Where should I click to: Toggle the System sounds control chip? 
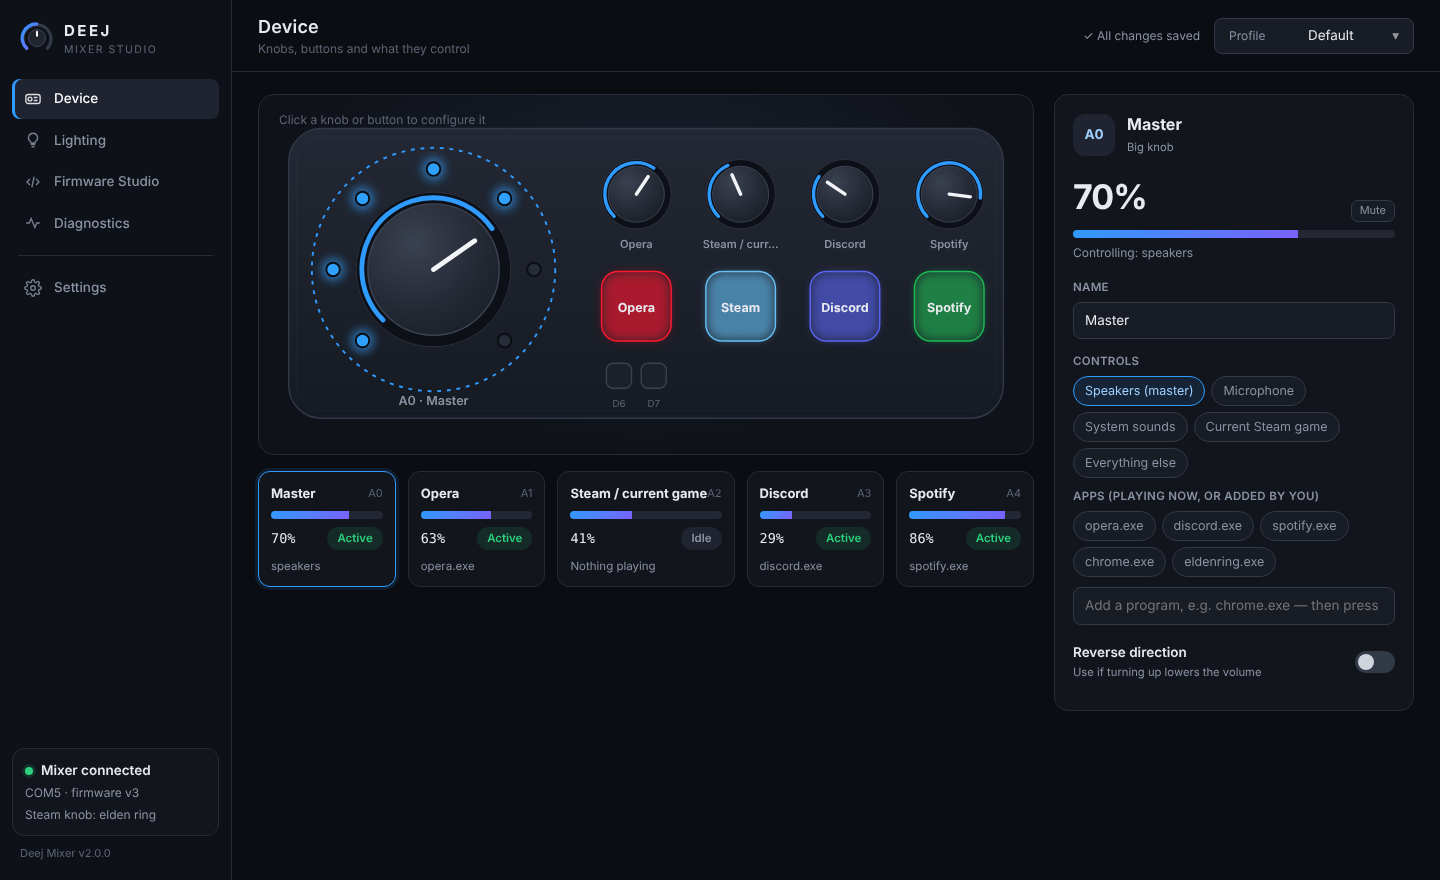(x=1130, y=427)
